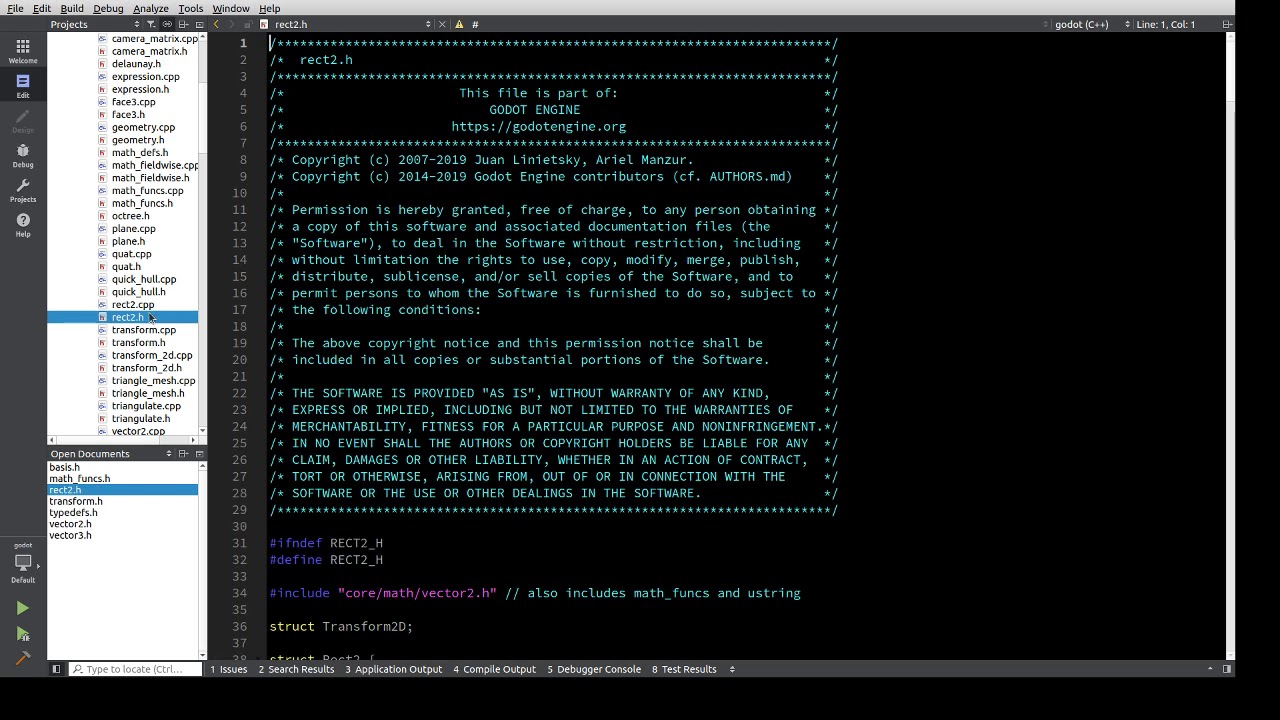The height and width of the screenshot is (720, 1280).
Task: Toggle the right sidebar button in status bar
Action: (x=1226, y=669)
